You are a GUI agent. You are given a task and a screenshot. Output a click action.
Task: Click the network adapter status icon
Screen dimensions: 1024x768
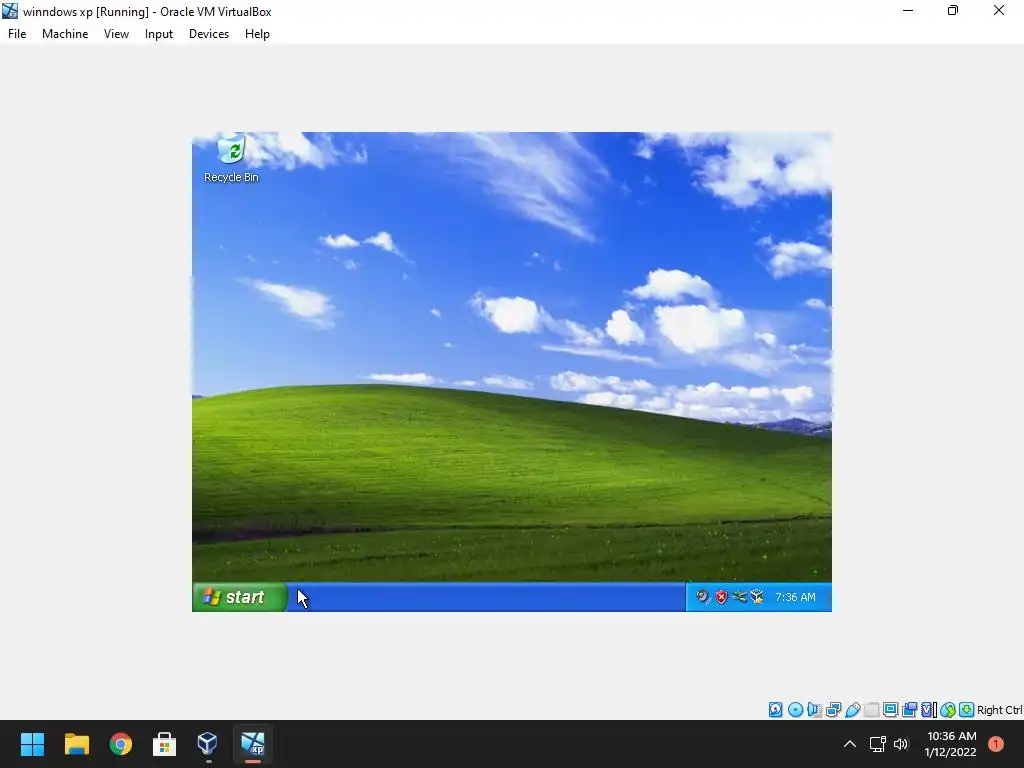tap(833, 710)
